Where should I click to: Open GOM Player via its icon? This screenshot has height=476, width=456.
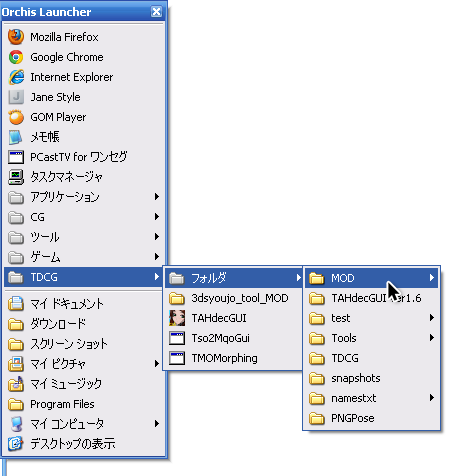[16, 117]
